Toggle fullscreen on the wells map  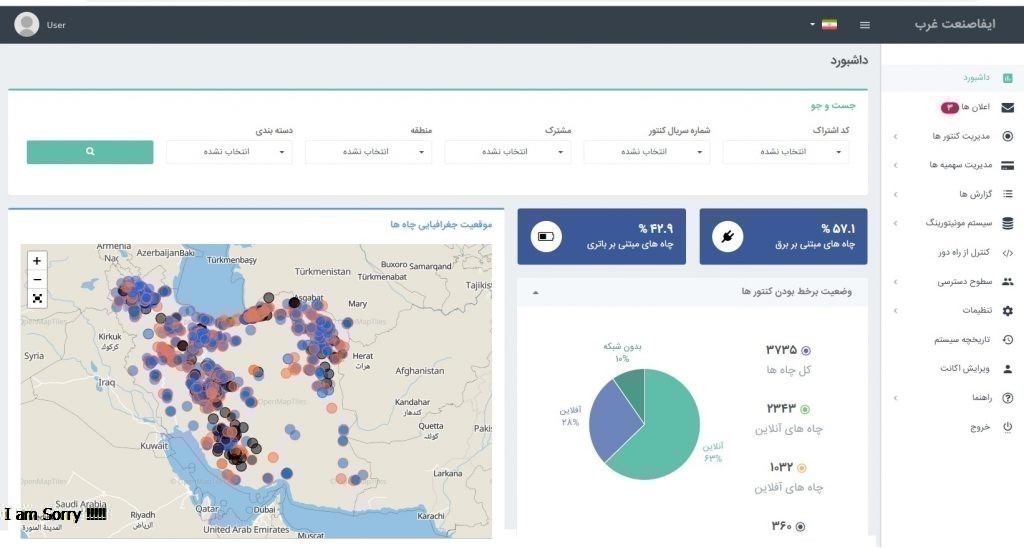(x=37, y=298)
